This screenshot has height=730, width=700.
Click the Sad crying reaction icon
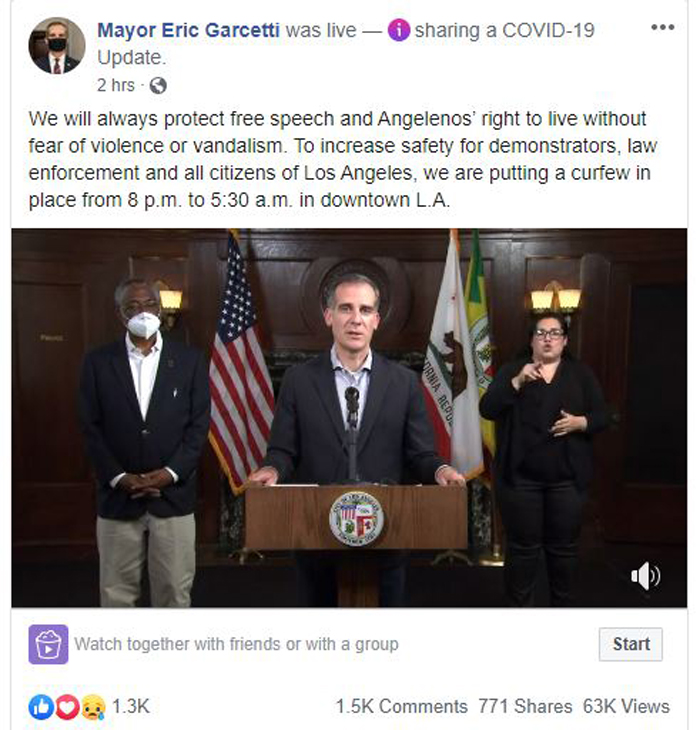click(x=90, y=706)
